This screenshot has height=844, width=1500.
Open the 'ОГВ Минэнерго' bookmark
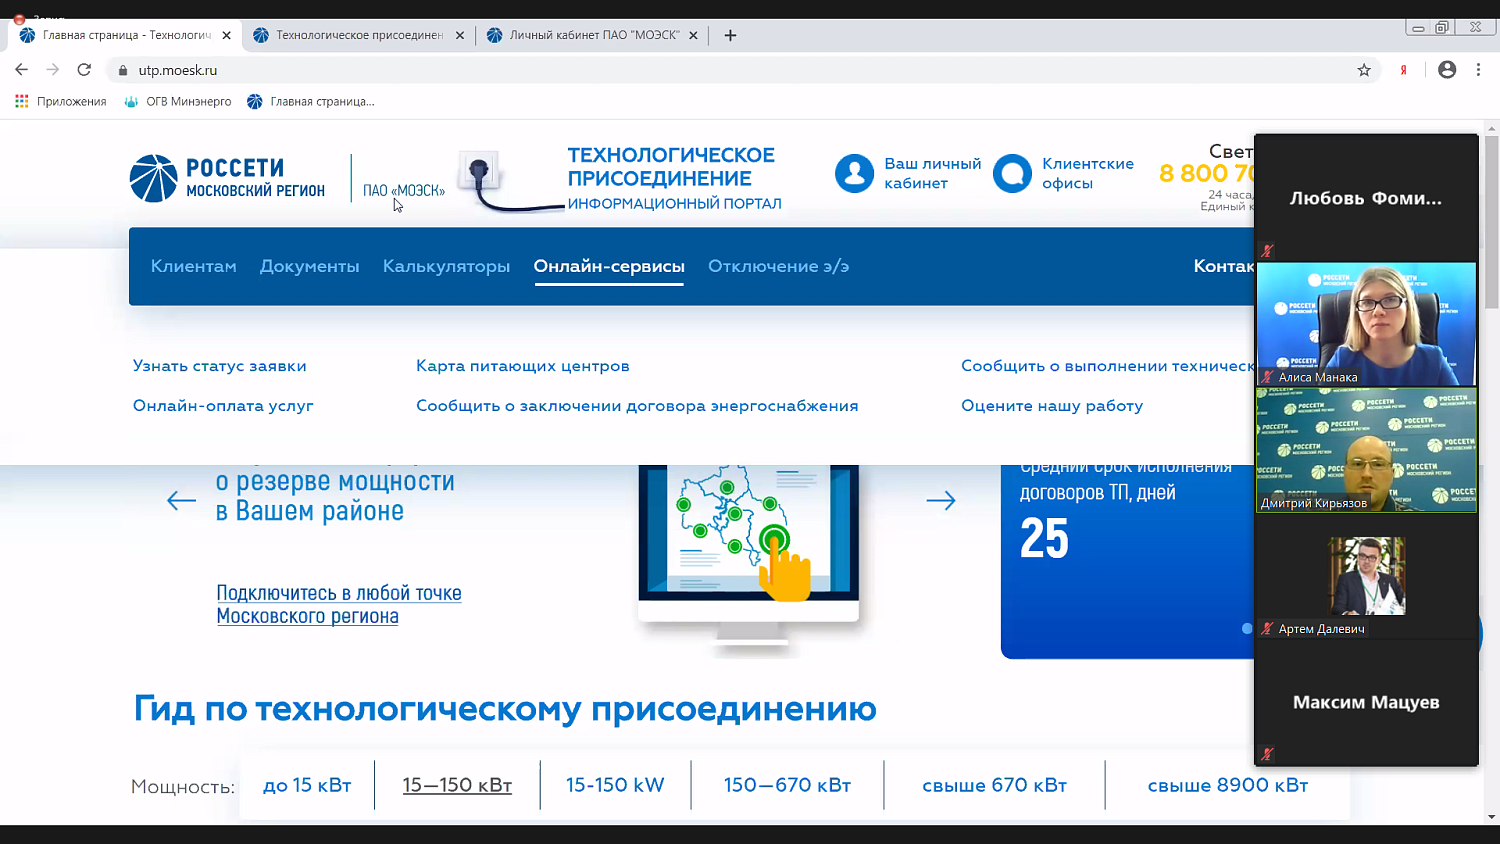pos(177,101)
